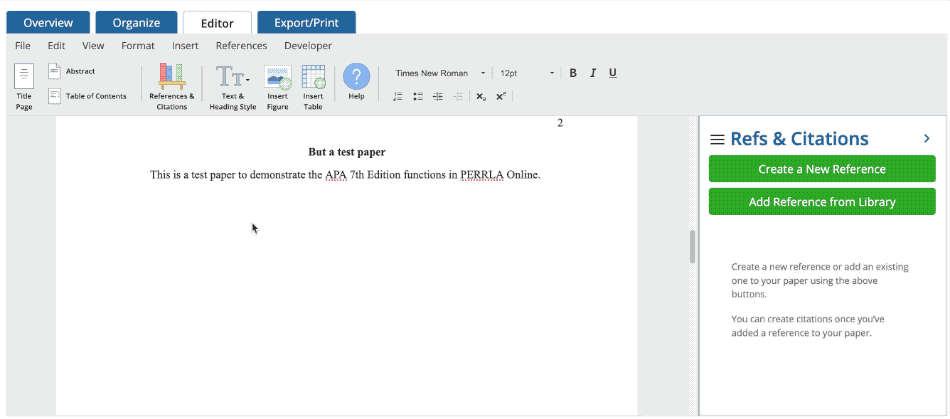Collapse the Refs & Citations panel chevron
This screenshot has width=950, height=419.
(x=926, y=139)
